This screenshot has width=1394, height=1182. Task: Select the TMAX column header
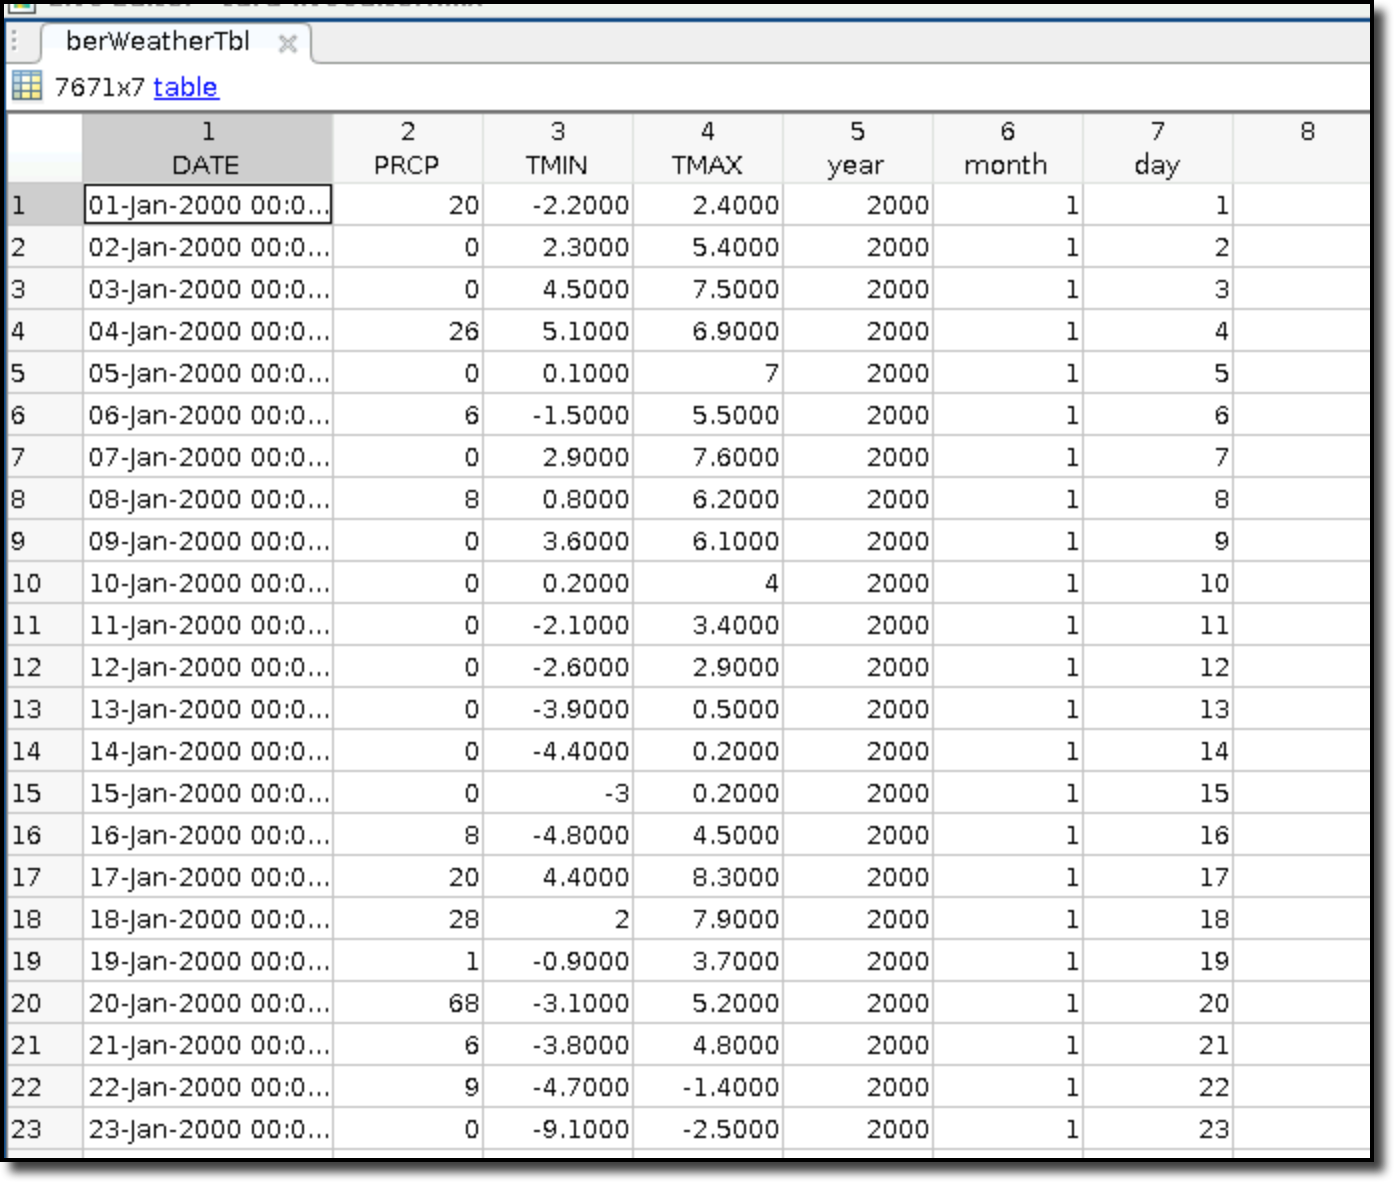click(x=707, y=148)
